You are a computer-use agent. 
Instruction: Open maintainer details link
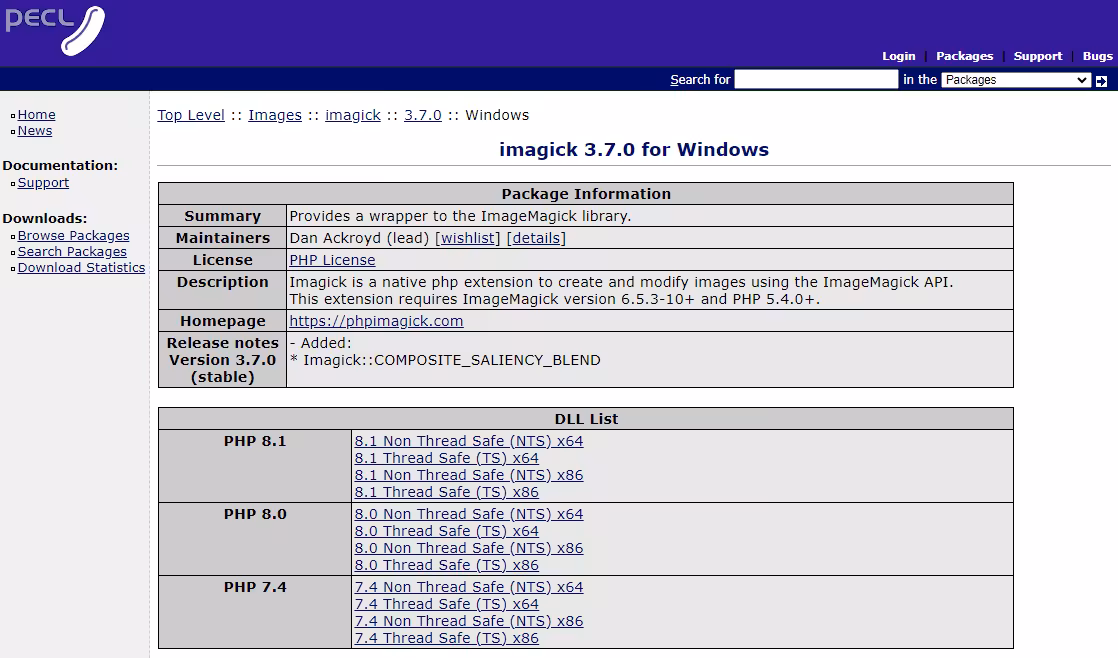tap(536, 238)
